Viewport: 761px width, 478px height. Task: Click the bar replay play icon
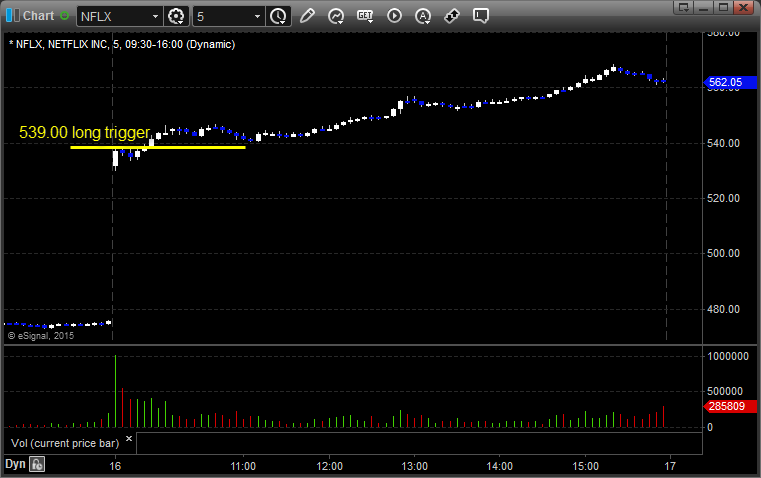tap(394, 16)
